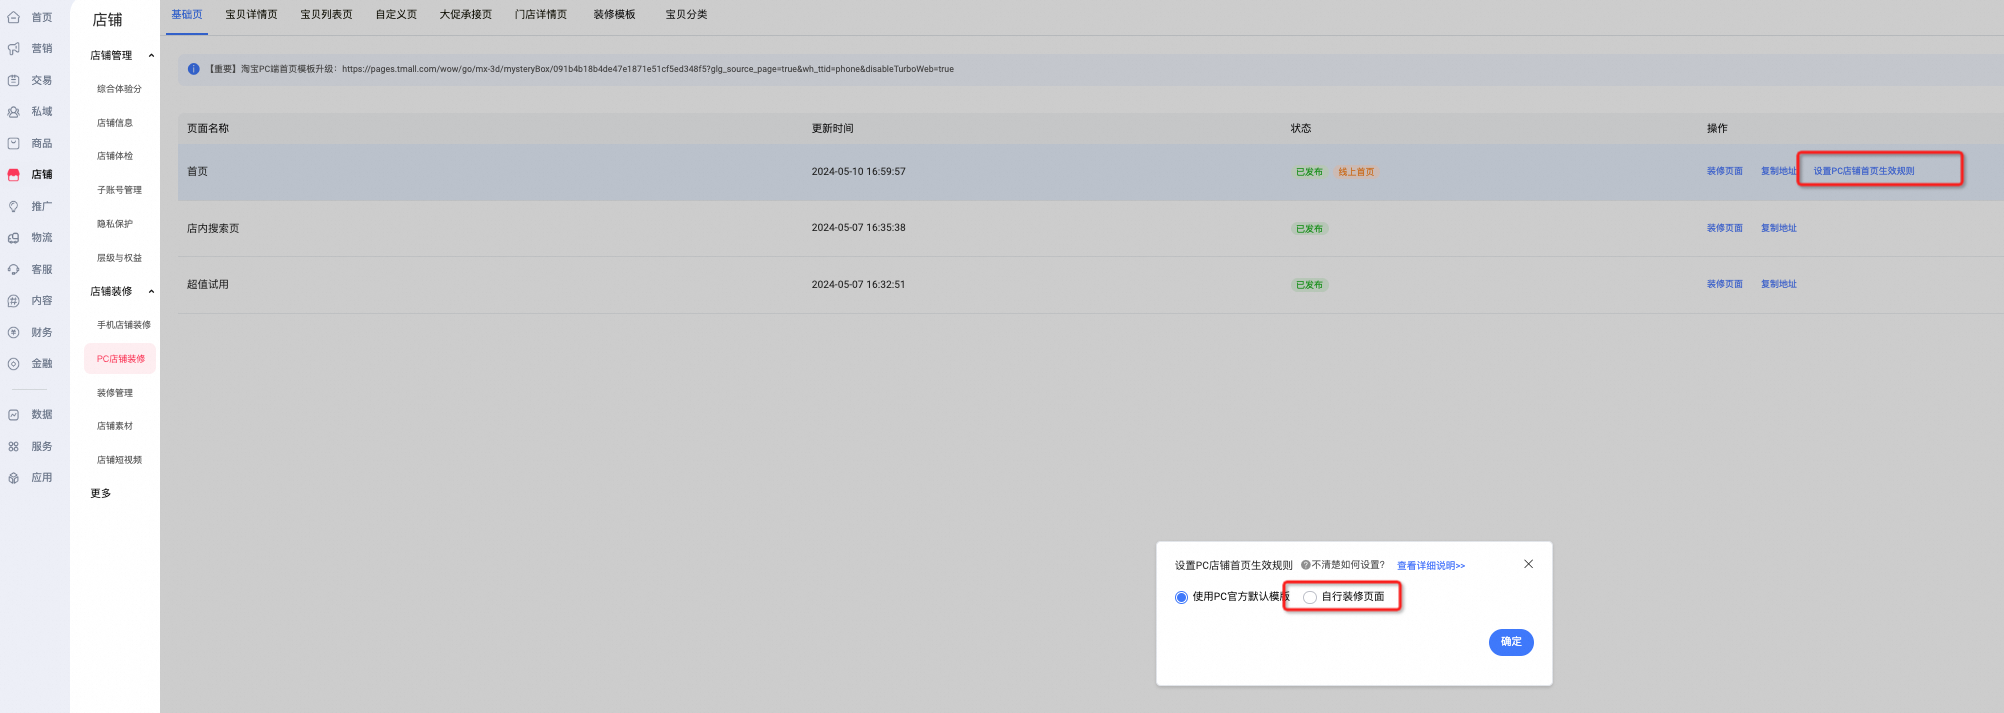Click the question mark help icon in dialog
The width and height of the screenshot is (2004, 713).
tap(1306, 565)
